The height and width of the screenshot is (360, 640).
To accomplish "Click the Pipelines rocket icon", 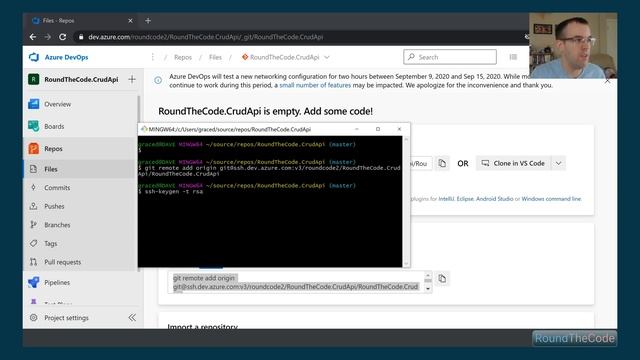I will [x=33, y=282].
